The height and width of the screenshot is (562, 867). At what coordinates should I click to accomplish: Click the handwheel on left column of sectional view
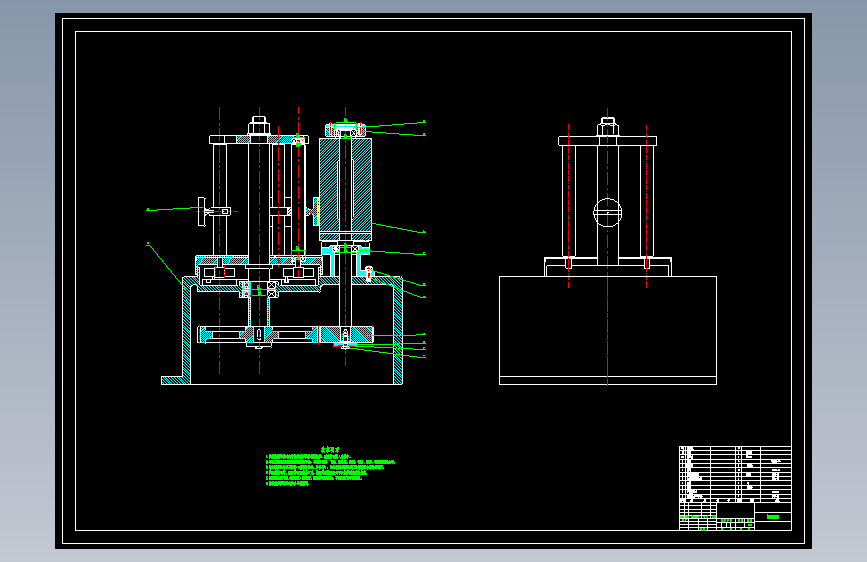pos(202,211)
